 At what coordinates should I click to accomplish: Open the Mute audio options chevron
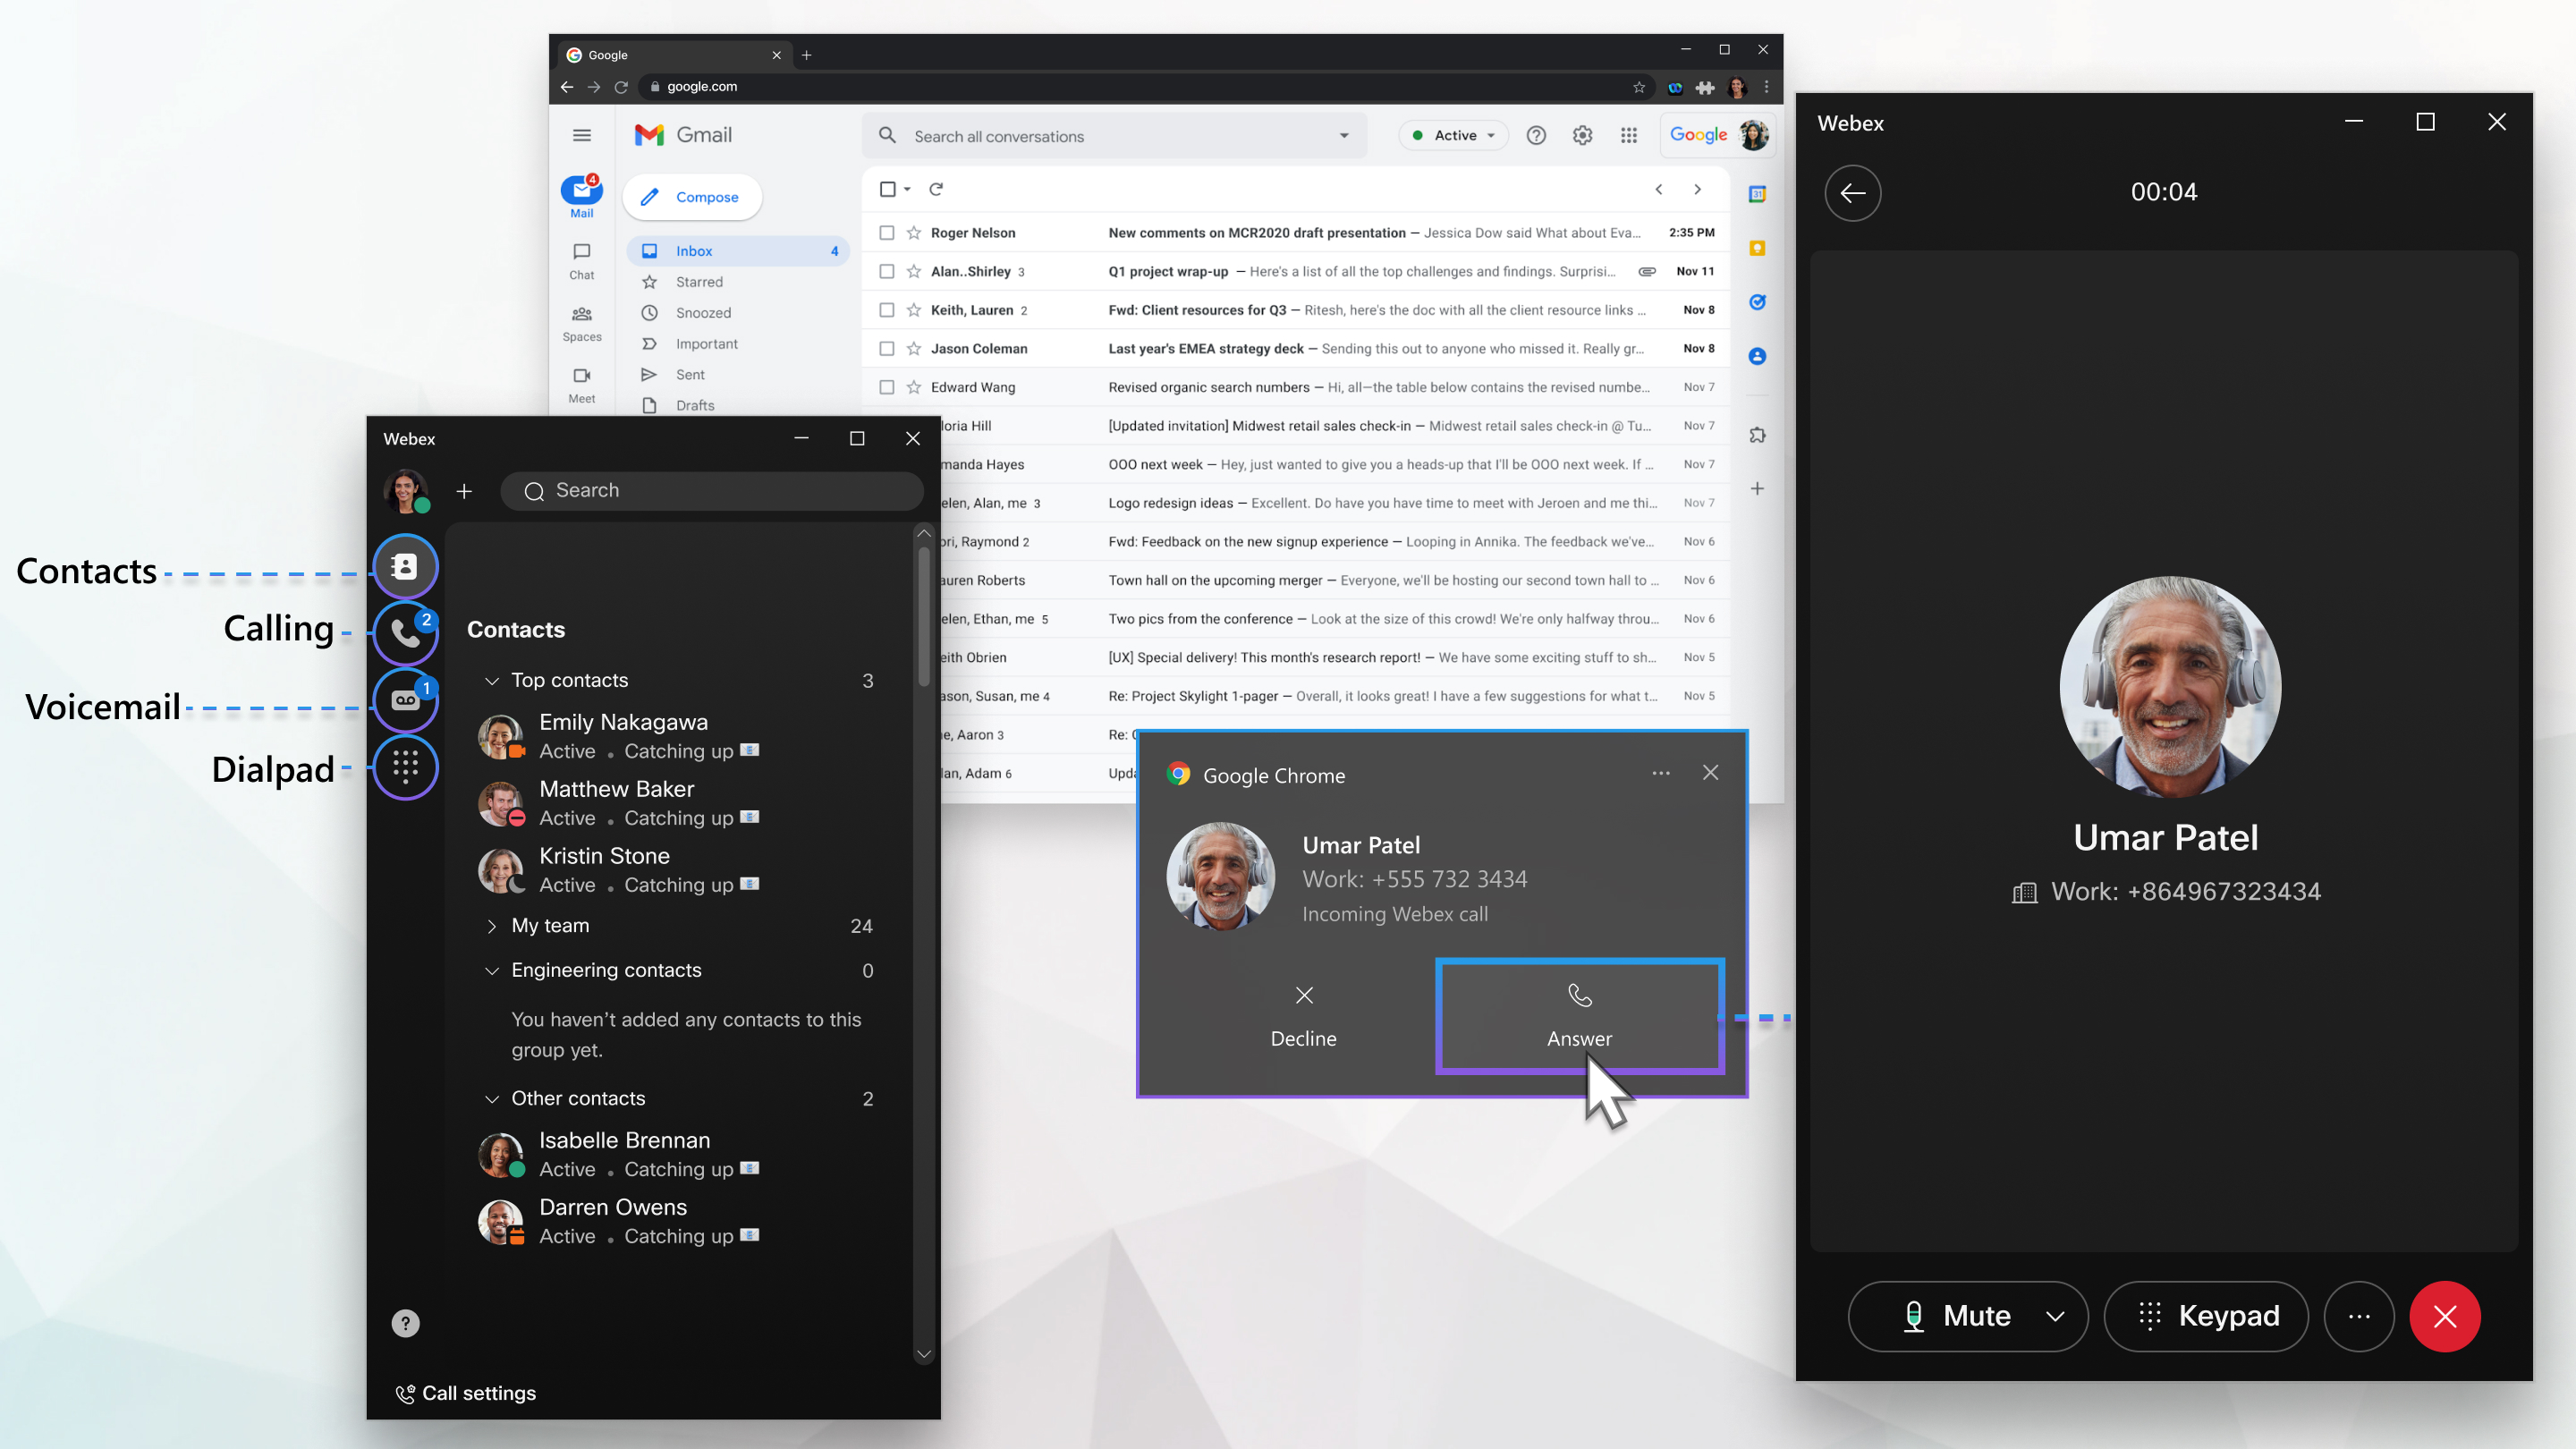(x=2054, y=1317)
